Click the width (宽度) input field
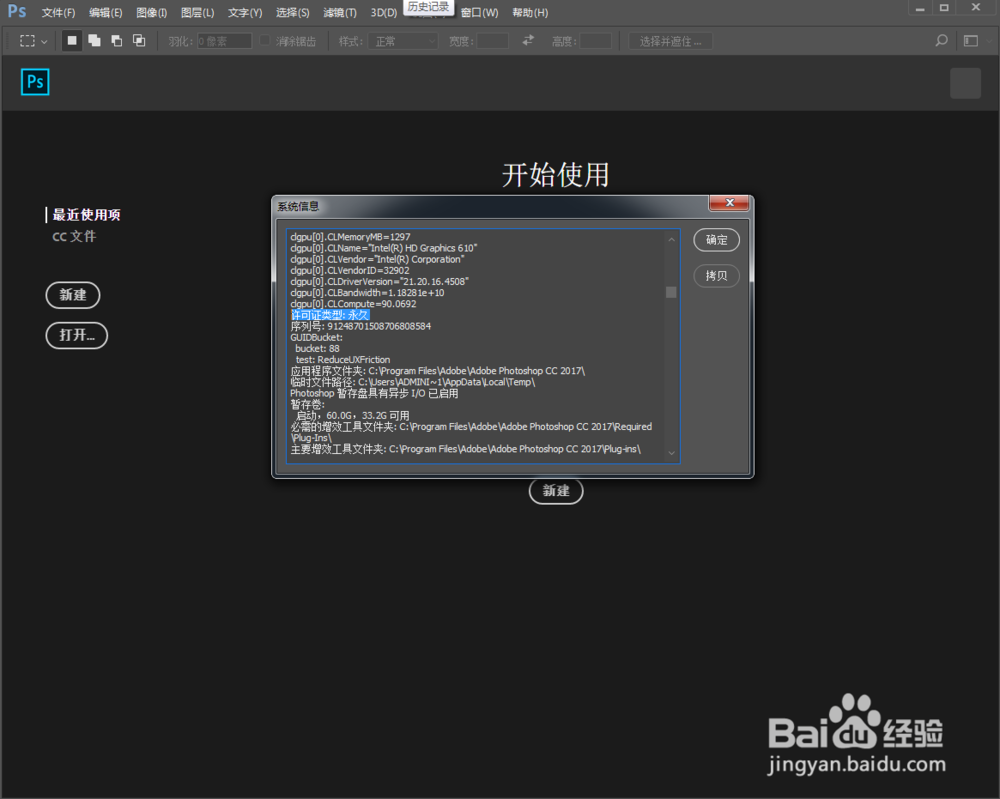Viewport: 1000px width, 799px height. (x=492, y=41)
